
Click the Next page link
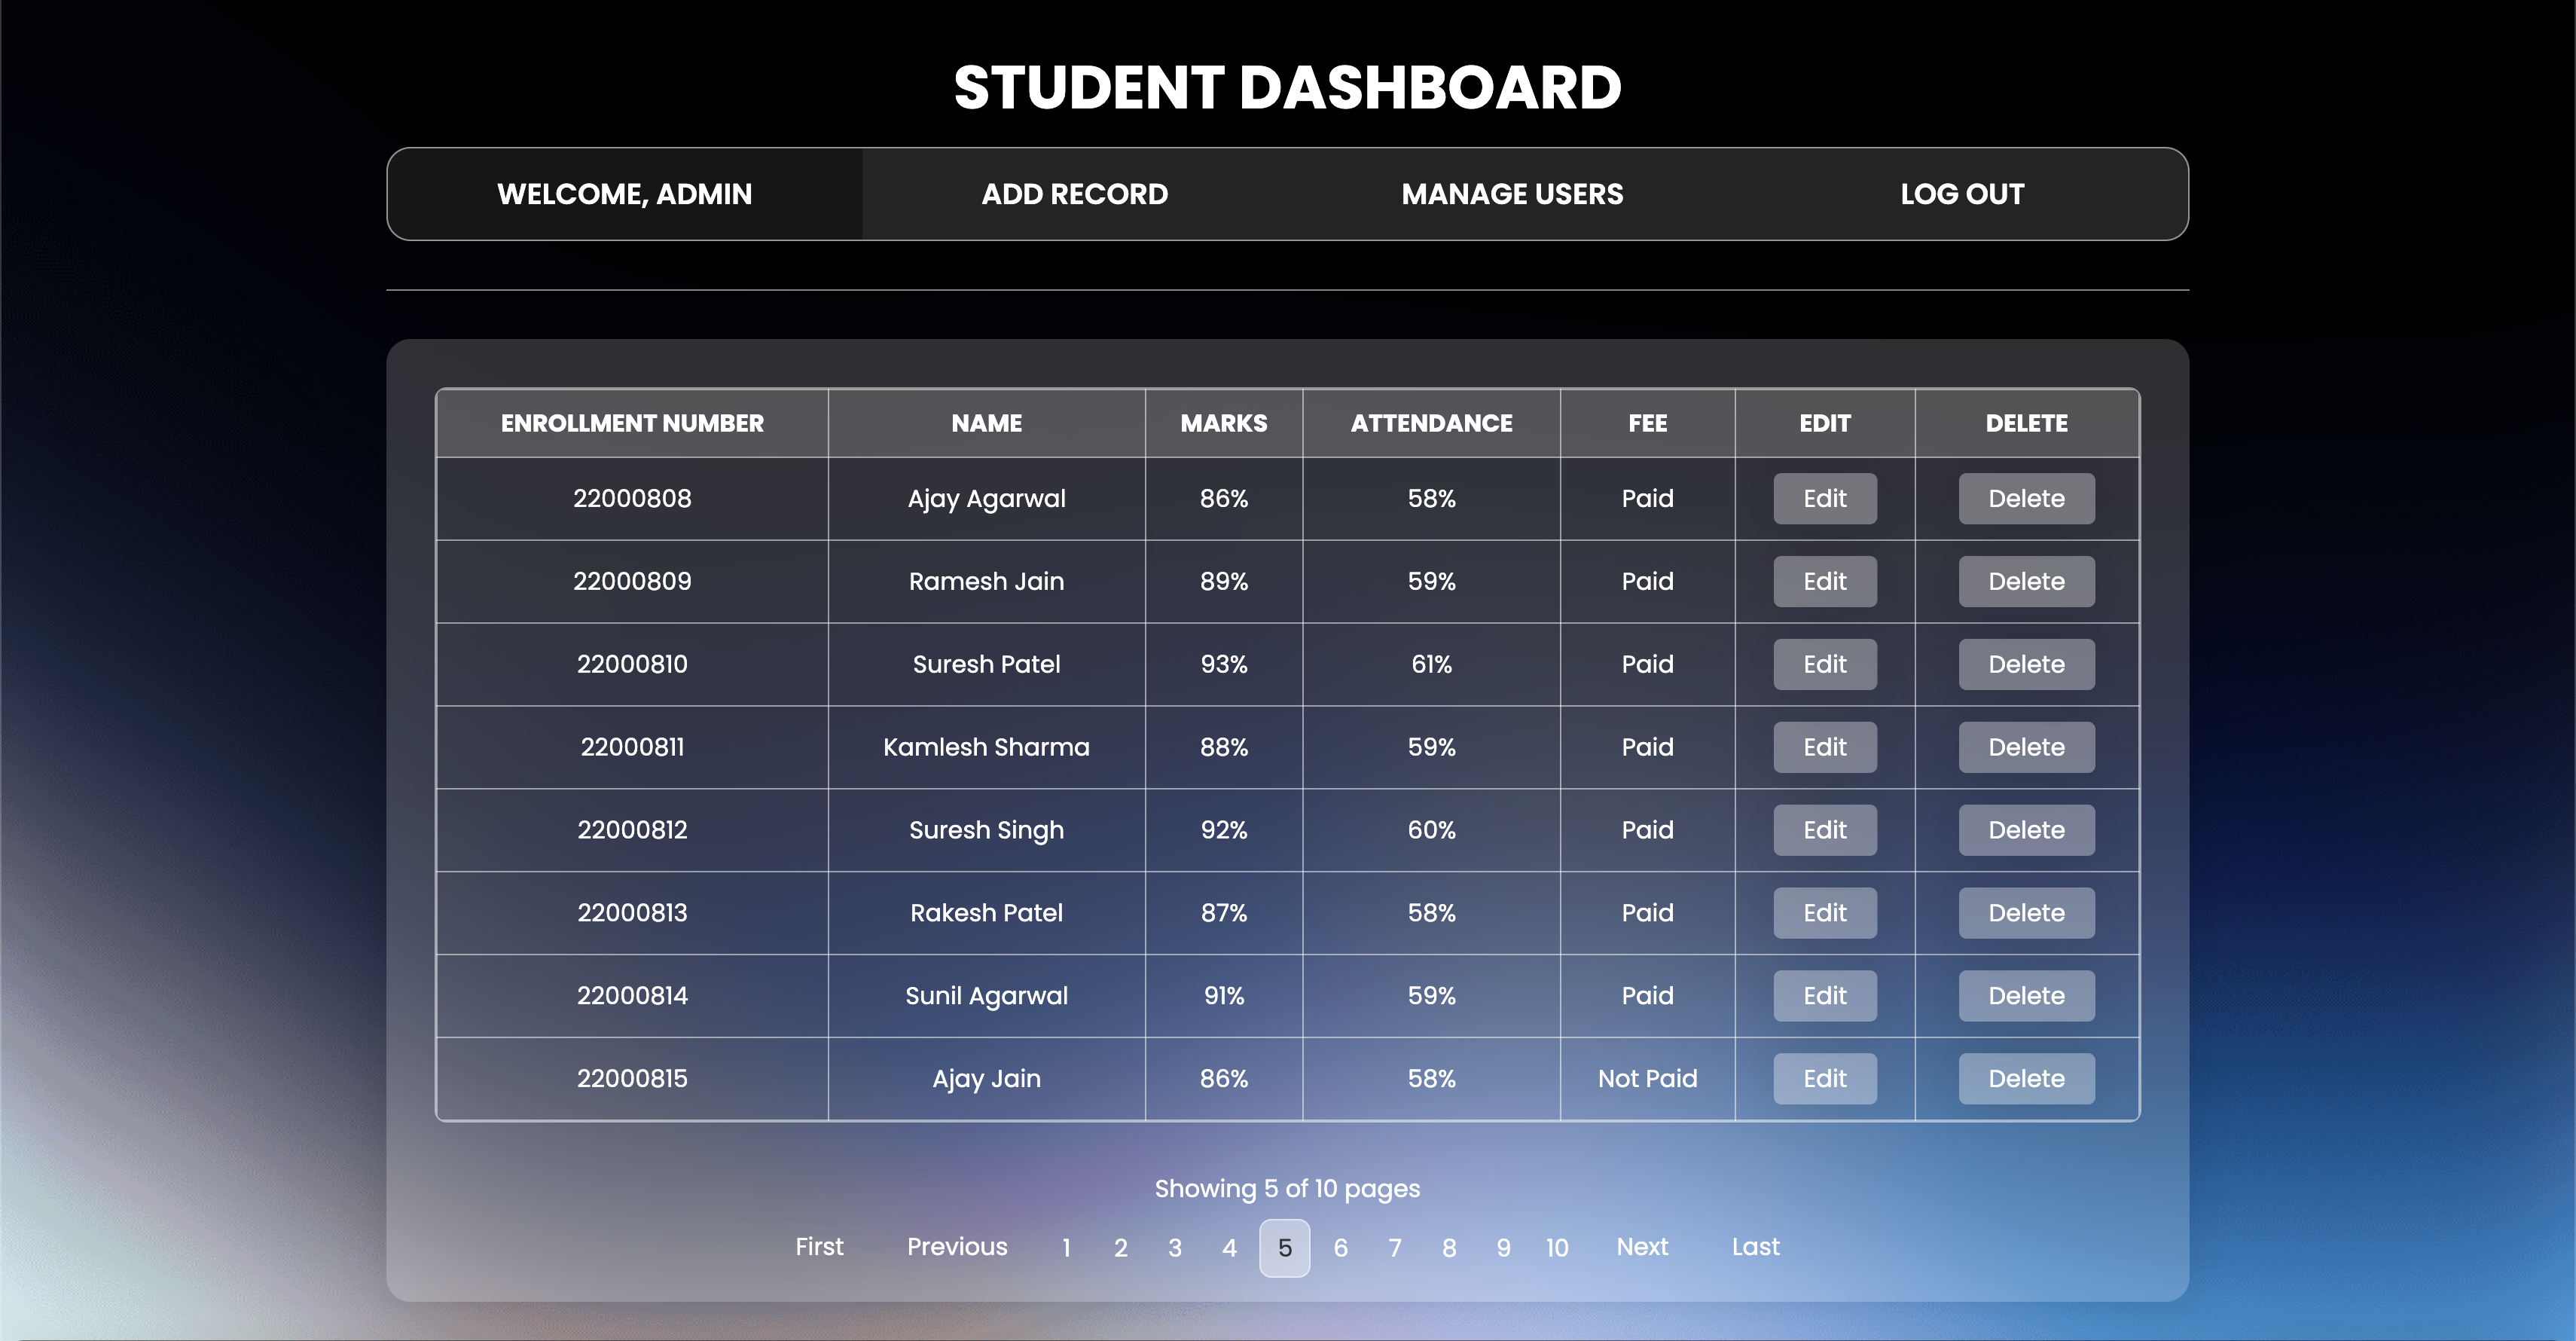coord(1642,1247)
